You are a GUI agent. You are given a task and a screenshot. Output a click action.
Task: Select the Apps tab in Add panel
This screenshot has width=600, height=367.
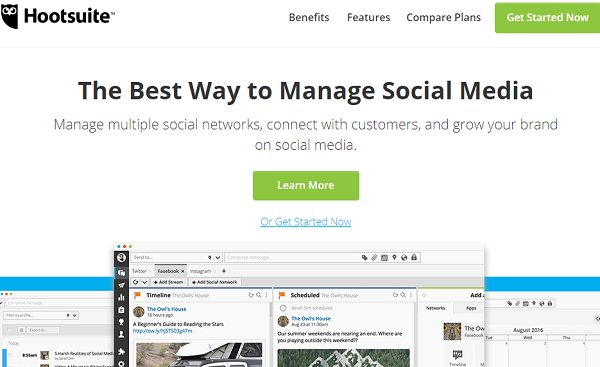click(x=471, y=308)
